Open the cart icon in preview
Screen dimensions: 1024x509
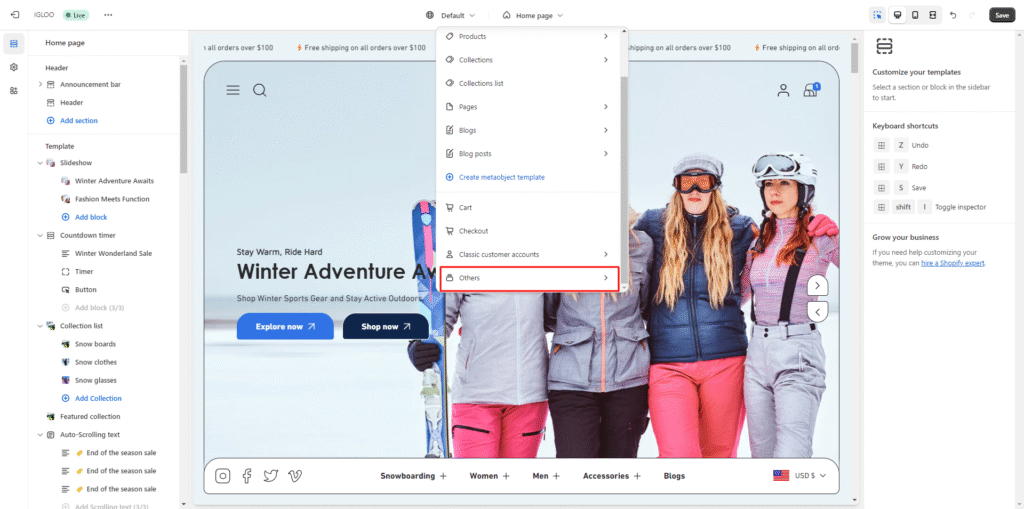pyautogui.click(x=810, y=91)
